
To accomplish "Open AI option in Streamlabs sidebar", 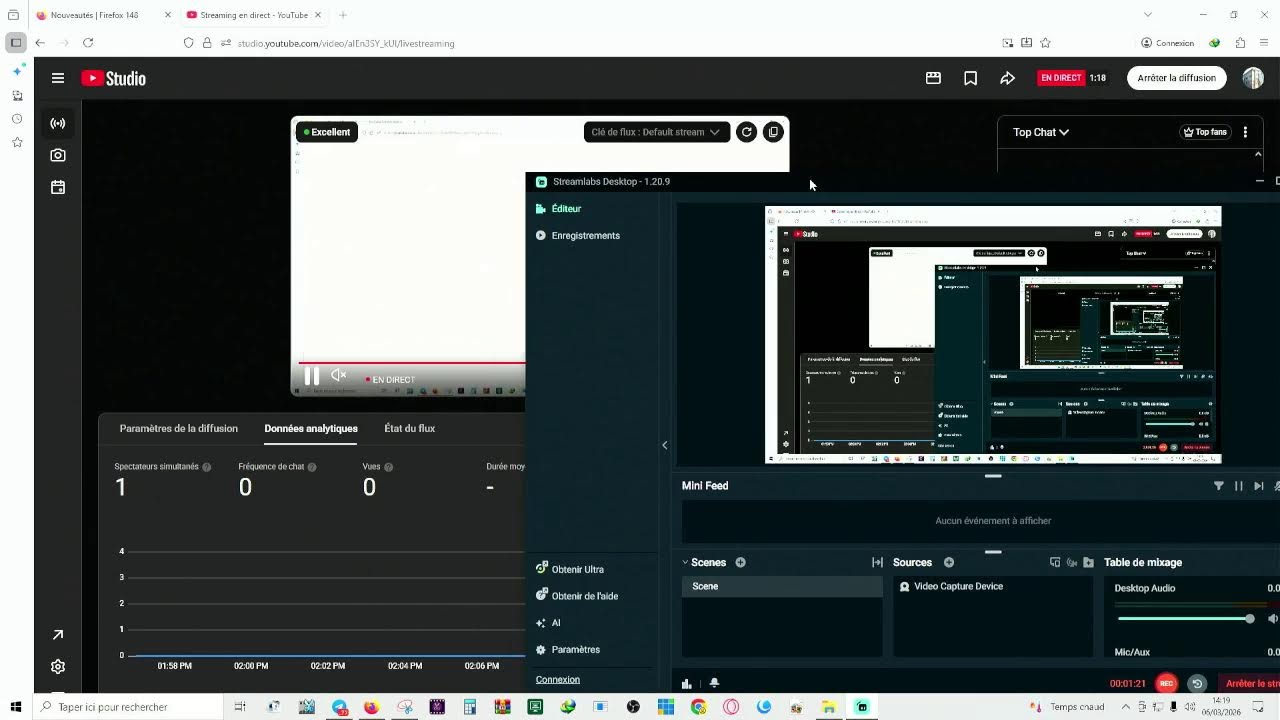I will (548, 623).
